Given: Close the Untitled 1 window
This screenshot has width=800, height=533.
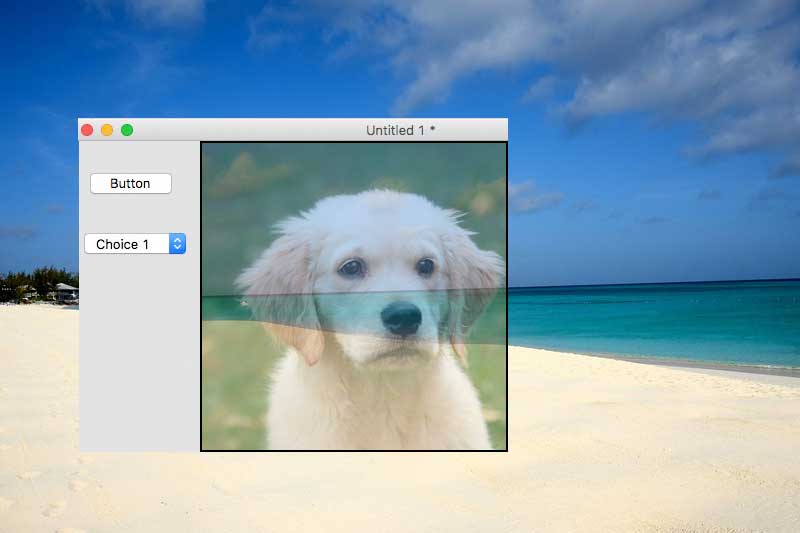Looking at the screenshot, I should pos(87,130).
